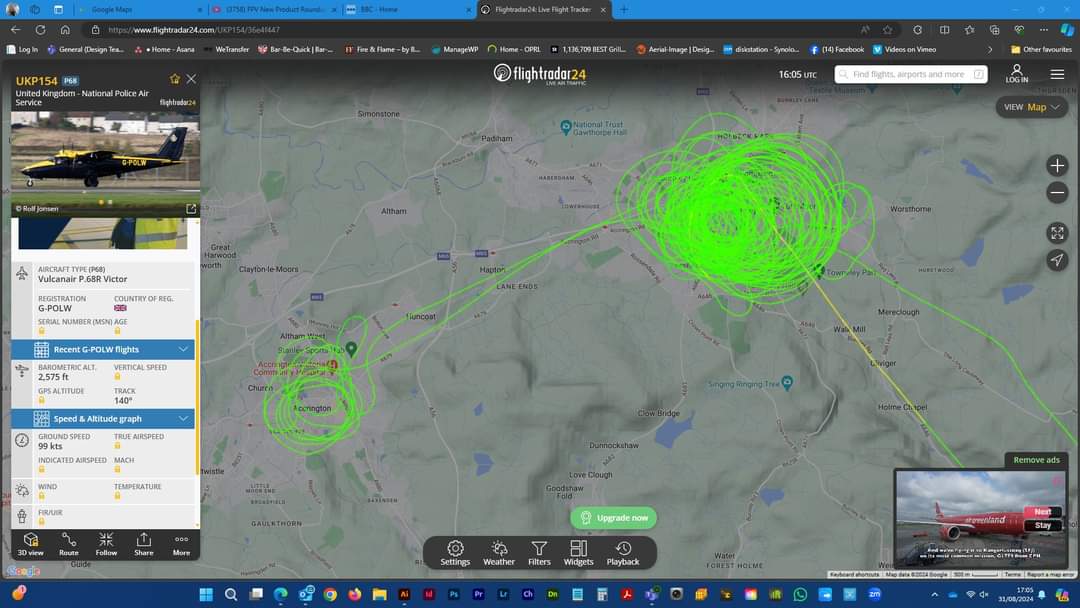Click the Flightradar24 logo
The width and height of the screenshot is (1080, 608).
[540, 74]
